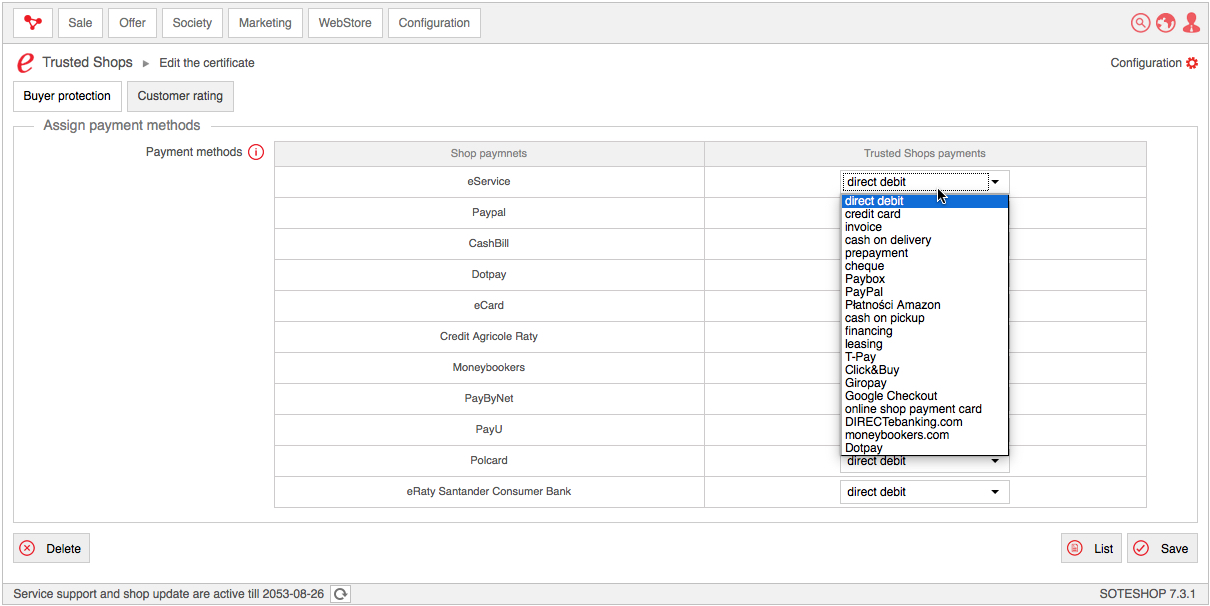
Task: Collapse the eService payment dropdown
Action: (x=925, y=182)
